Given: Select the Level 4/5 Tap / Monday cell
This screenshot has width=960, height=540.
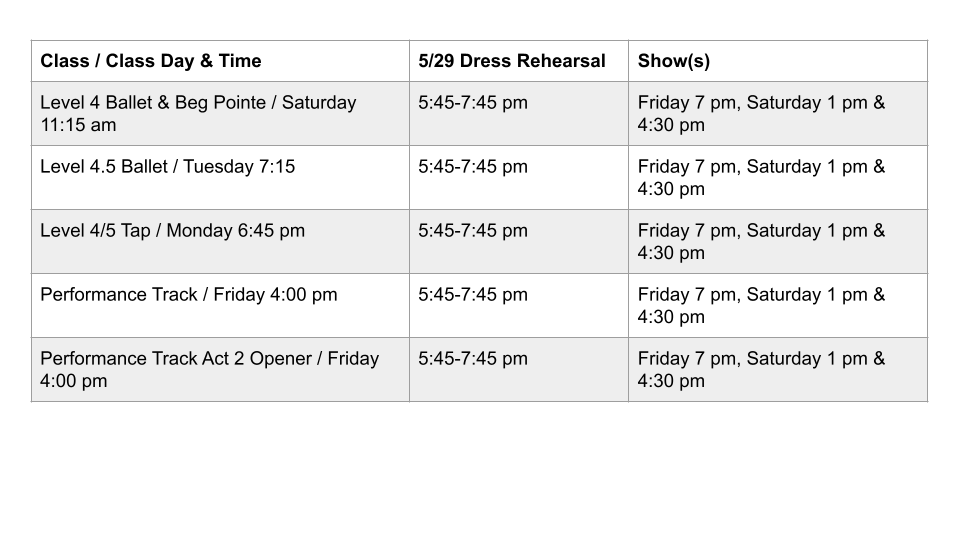Looking at the screenshot, I should click(220, 241).
